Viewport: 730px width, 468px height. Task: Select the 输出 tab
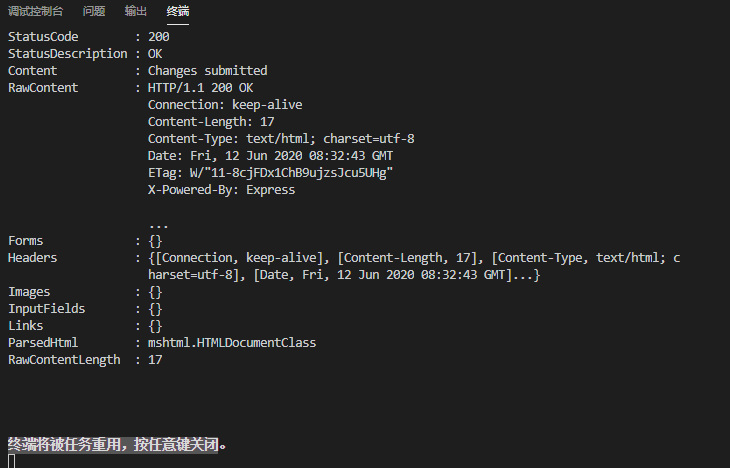point(135,11)
